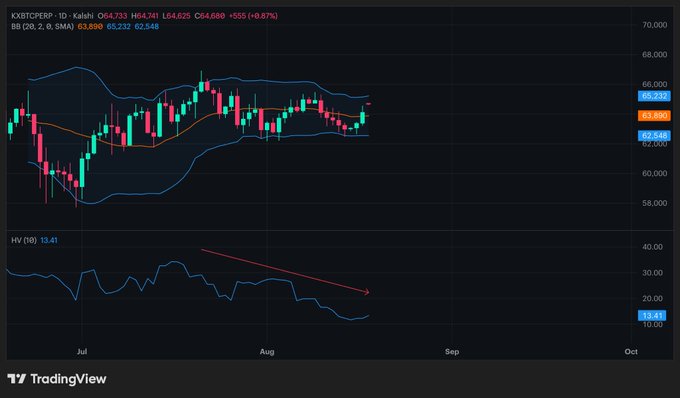Image resolution: width=680 pixels, height=398 pixels.
Task: Click the 62,548 lower band price label
Action: [x=654, y=136]
